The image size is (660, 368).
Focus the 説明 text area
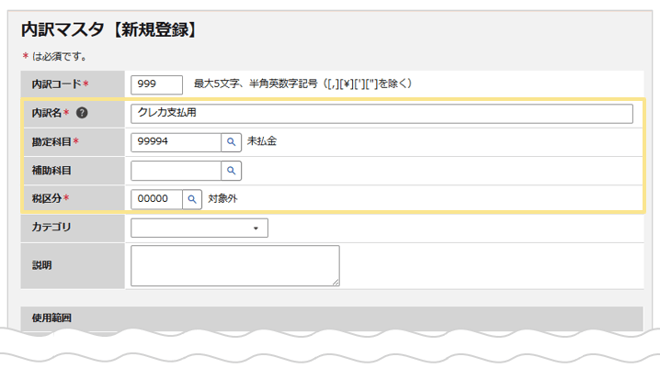tap(235, 266)
